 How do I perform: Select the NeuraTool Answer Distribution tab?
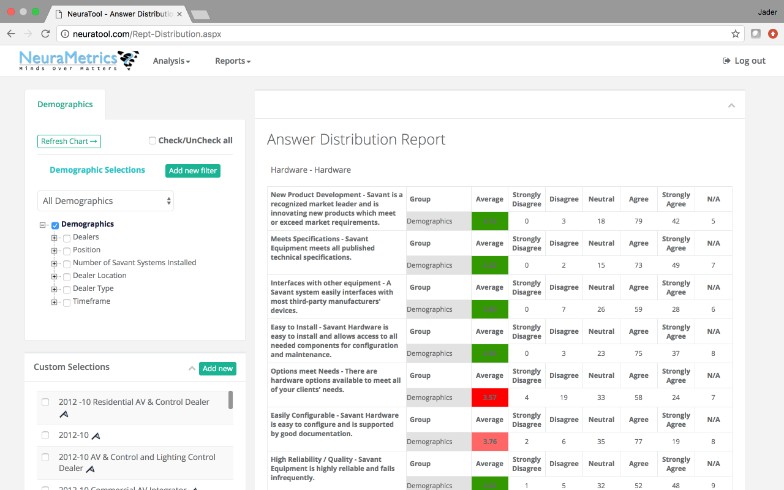click(118, 14)
